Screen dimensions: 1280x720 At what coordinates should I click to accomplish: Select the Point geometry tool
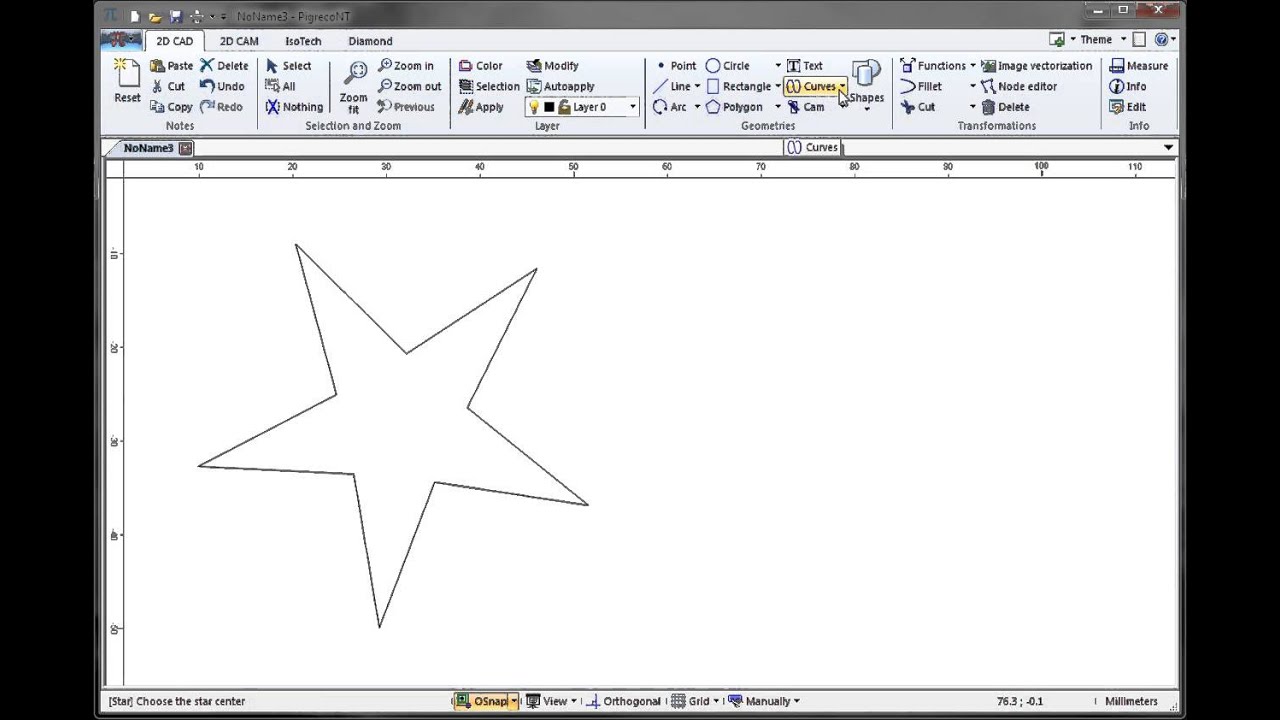point(675,66)
